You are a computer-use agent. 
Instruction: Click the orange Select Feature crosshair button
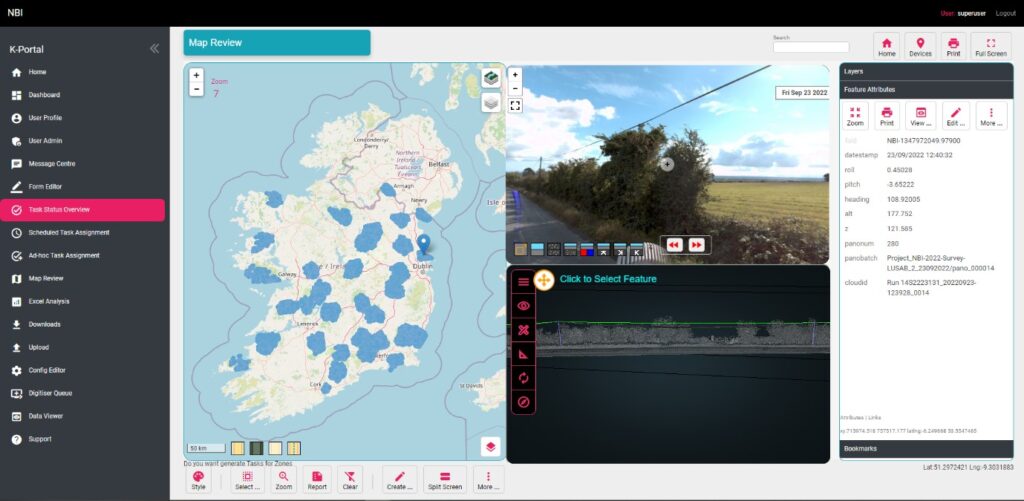[544, 281]
